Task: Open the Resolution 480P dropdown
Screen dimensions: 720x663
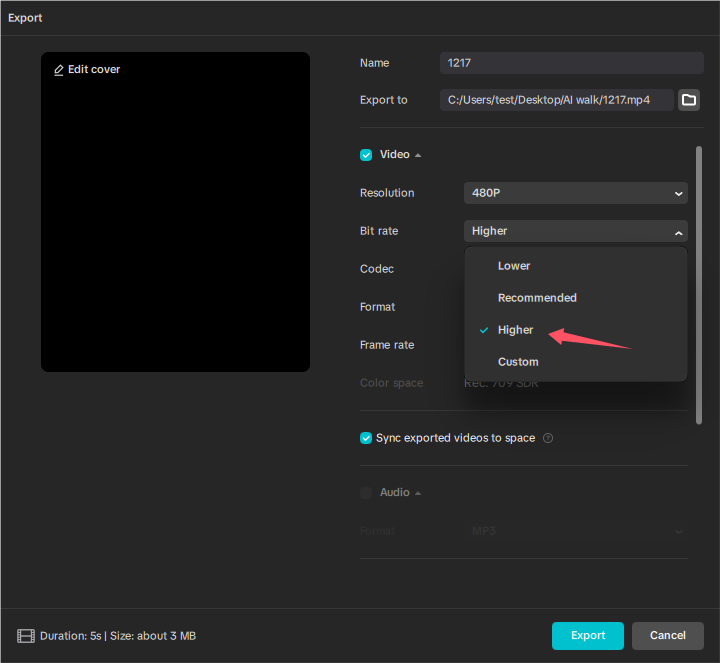Action: (x=576, y=193)
